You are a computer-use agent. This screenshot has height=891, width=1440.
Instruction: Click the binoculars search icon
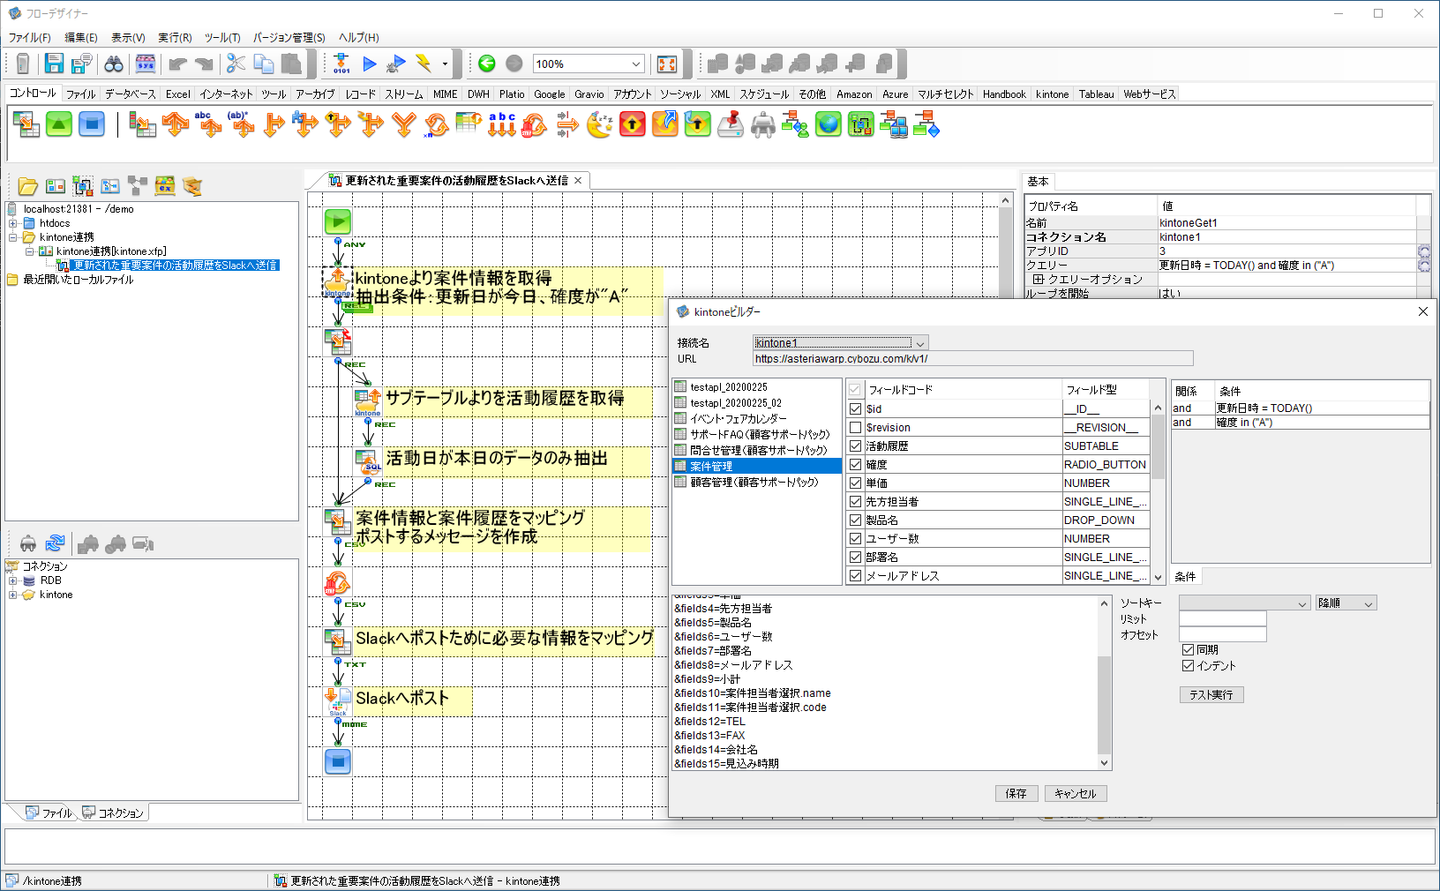pyautogui.click(x=114, y=64)
